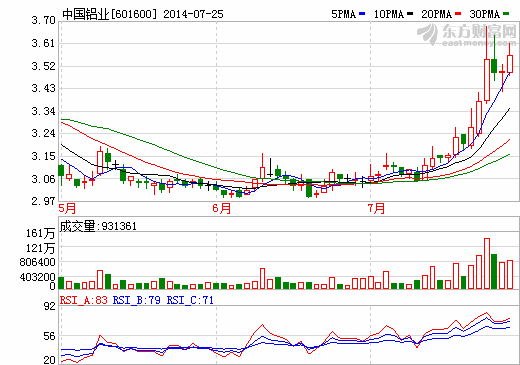Click the 7月 x-axis month label
The image size is (520, 365).
[376, 209]
